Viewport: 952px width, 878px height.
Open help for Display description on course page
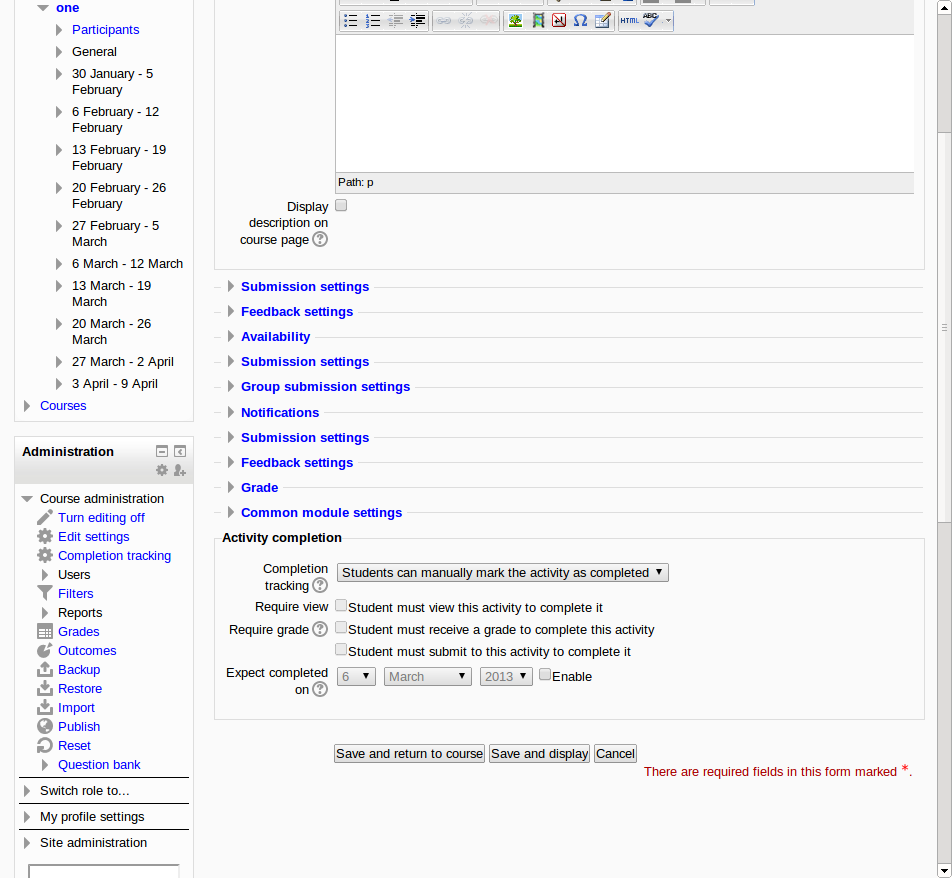point(320,239)
